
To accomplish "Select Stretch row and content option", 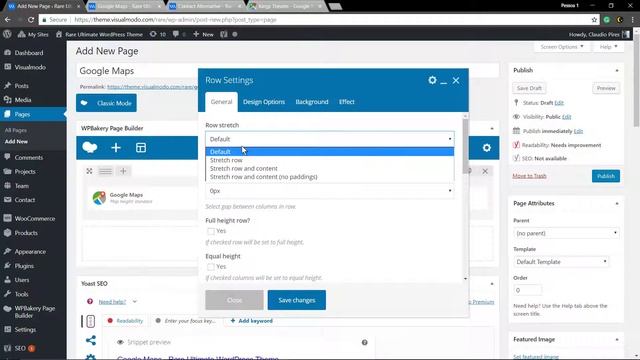I will click(x=330, y=169).
